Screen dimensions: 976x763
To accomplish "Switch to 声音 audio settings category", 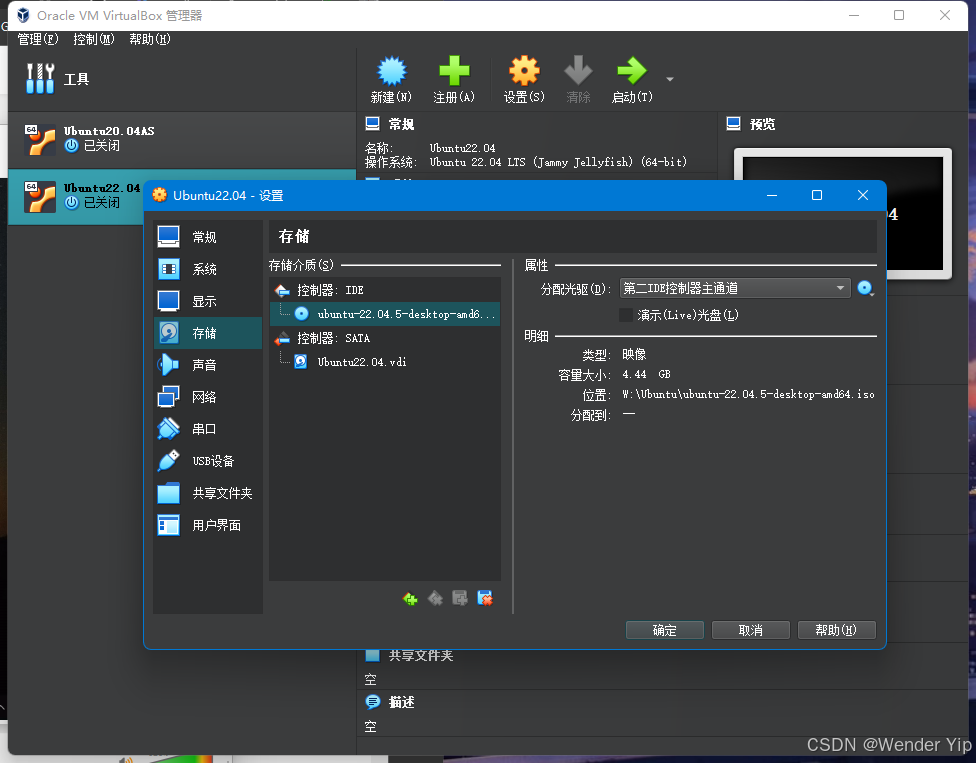I will (207, 365).
